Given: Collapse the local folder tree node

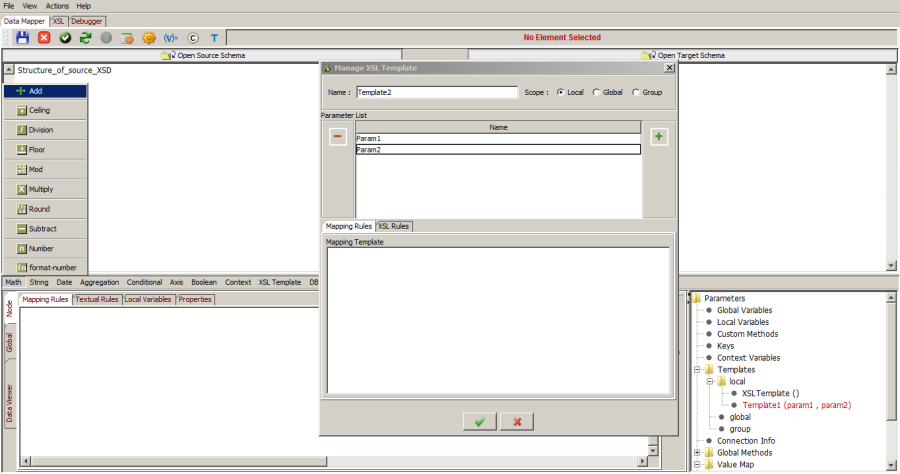Looking at the screenshot, I should click(709, 381).
